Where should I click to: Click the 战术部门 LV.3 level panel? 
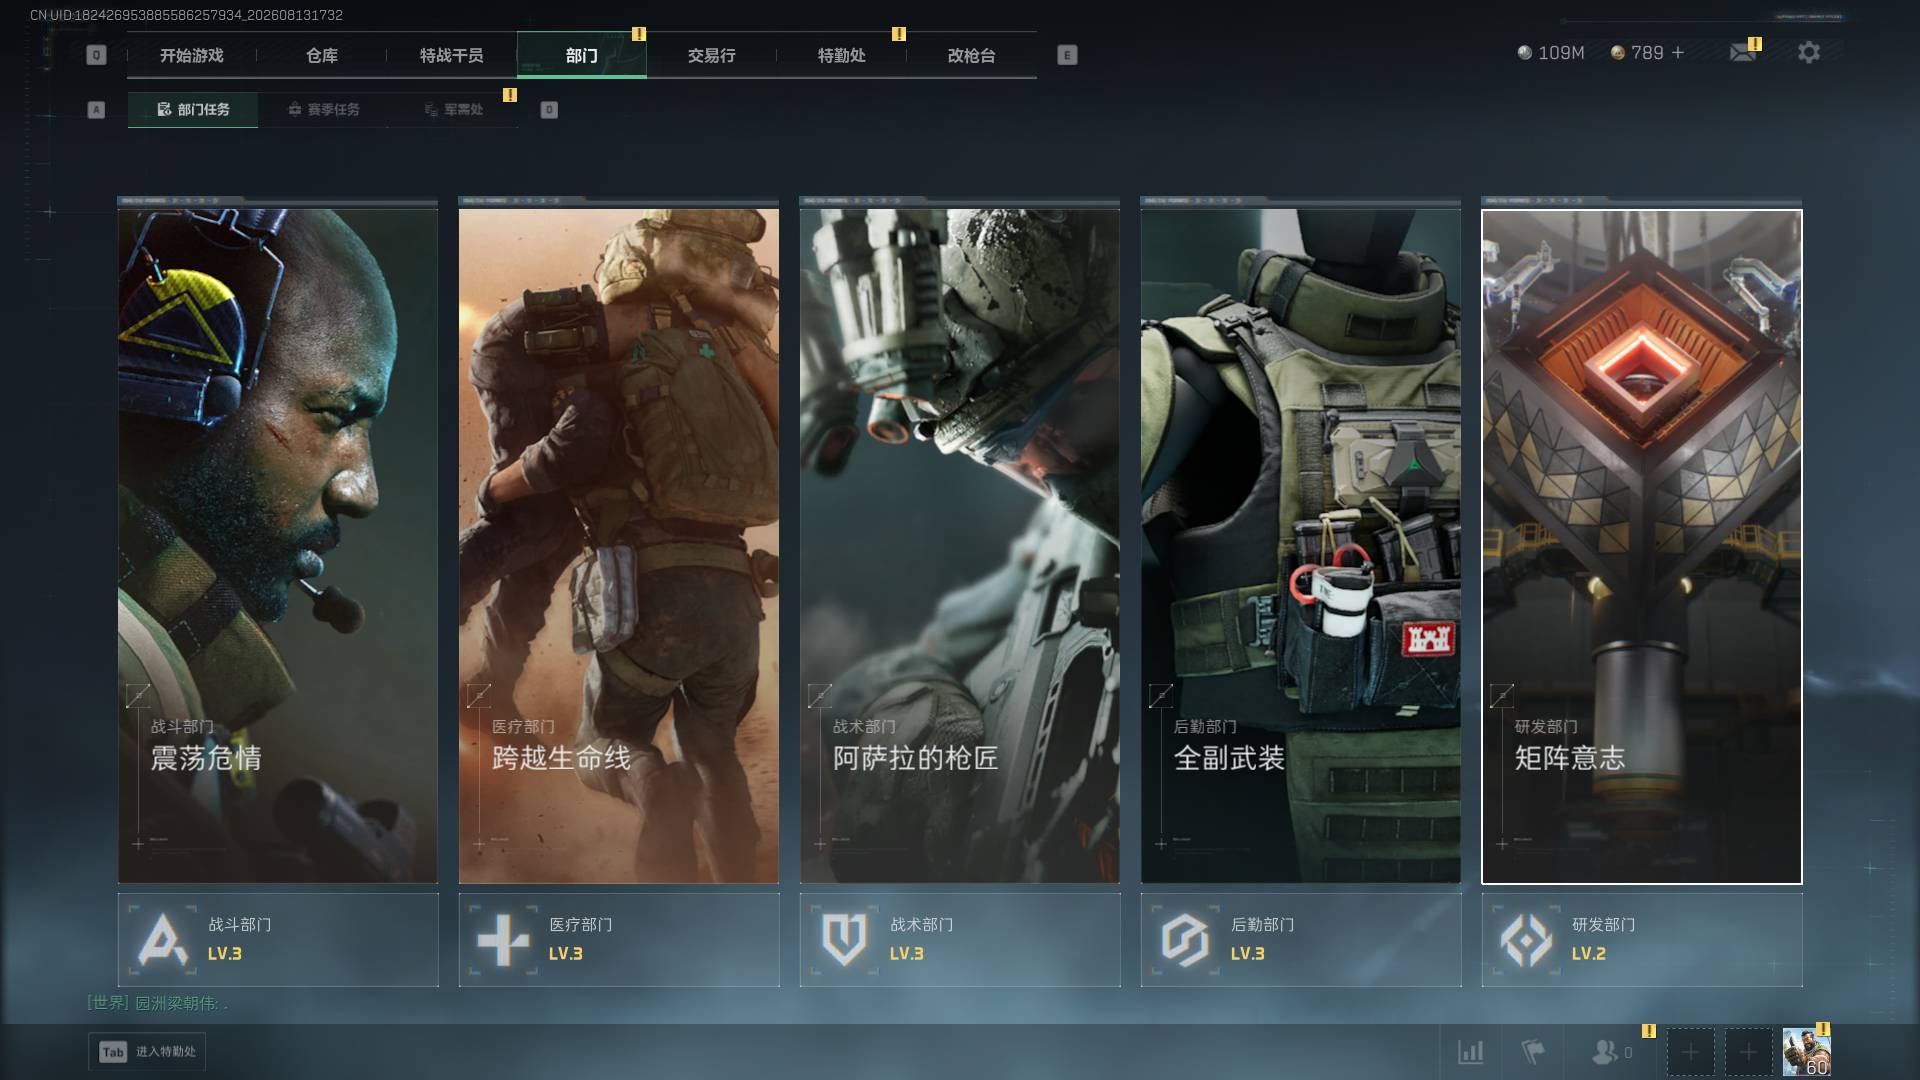pos(960,940)
